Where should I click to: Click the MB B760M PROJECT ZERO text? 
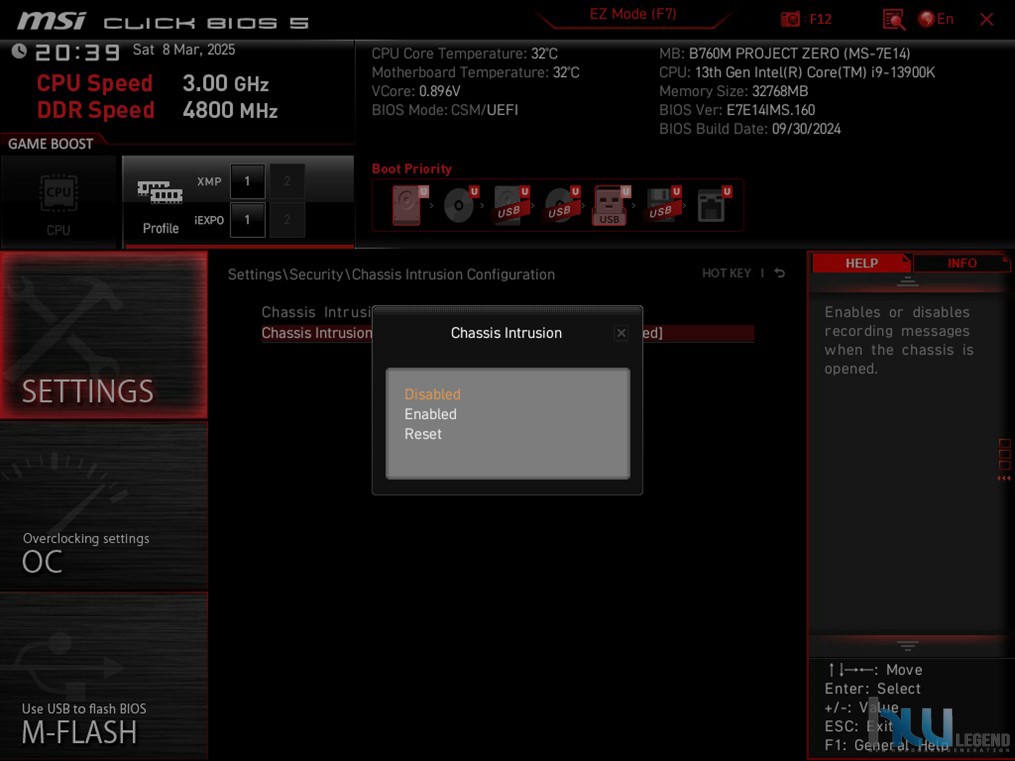click(x=785, y=53)
